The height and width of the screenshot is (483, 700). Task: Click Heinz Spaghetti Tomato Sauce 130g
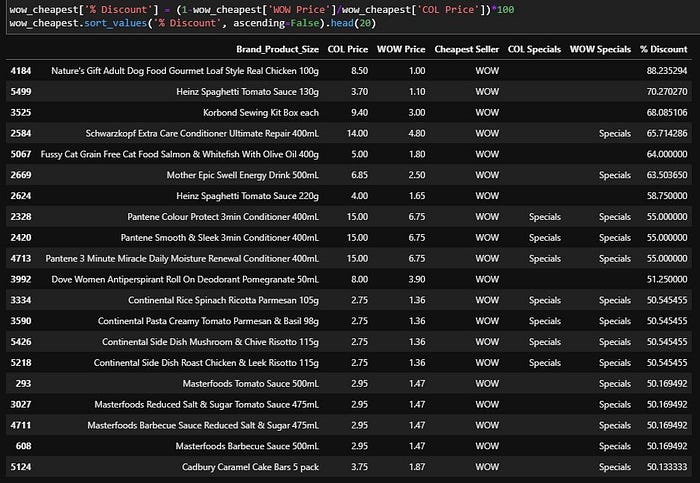247,92
